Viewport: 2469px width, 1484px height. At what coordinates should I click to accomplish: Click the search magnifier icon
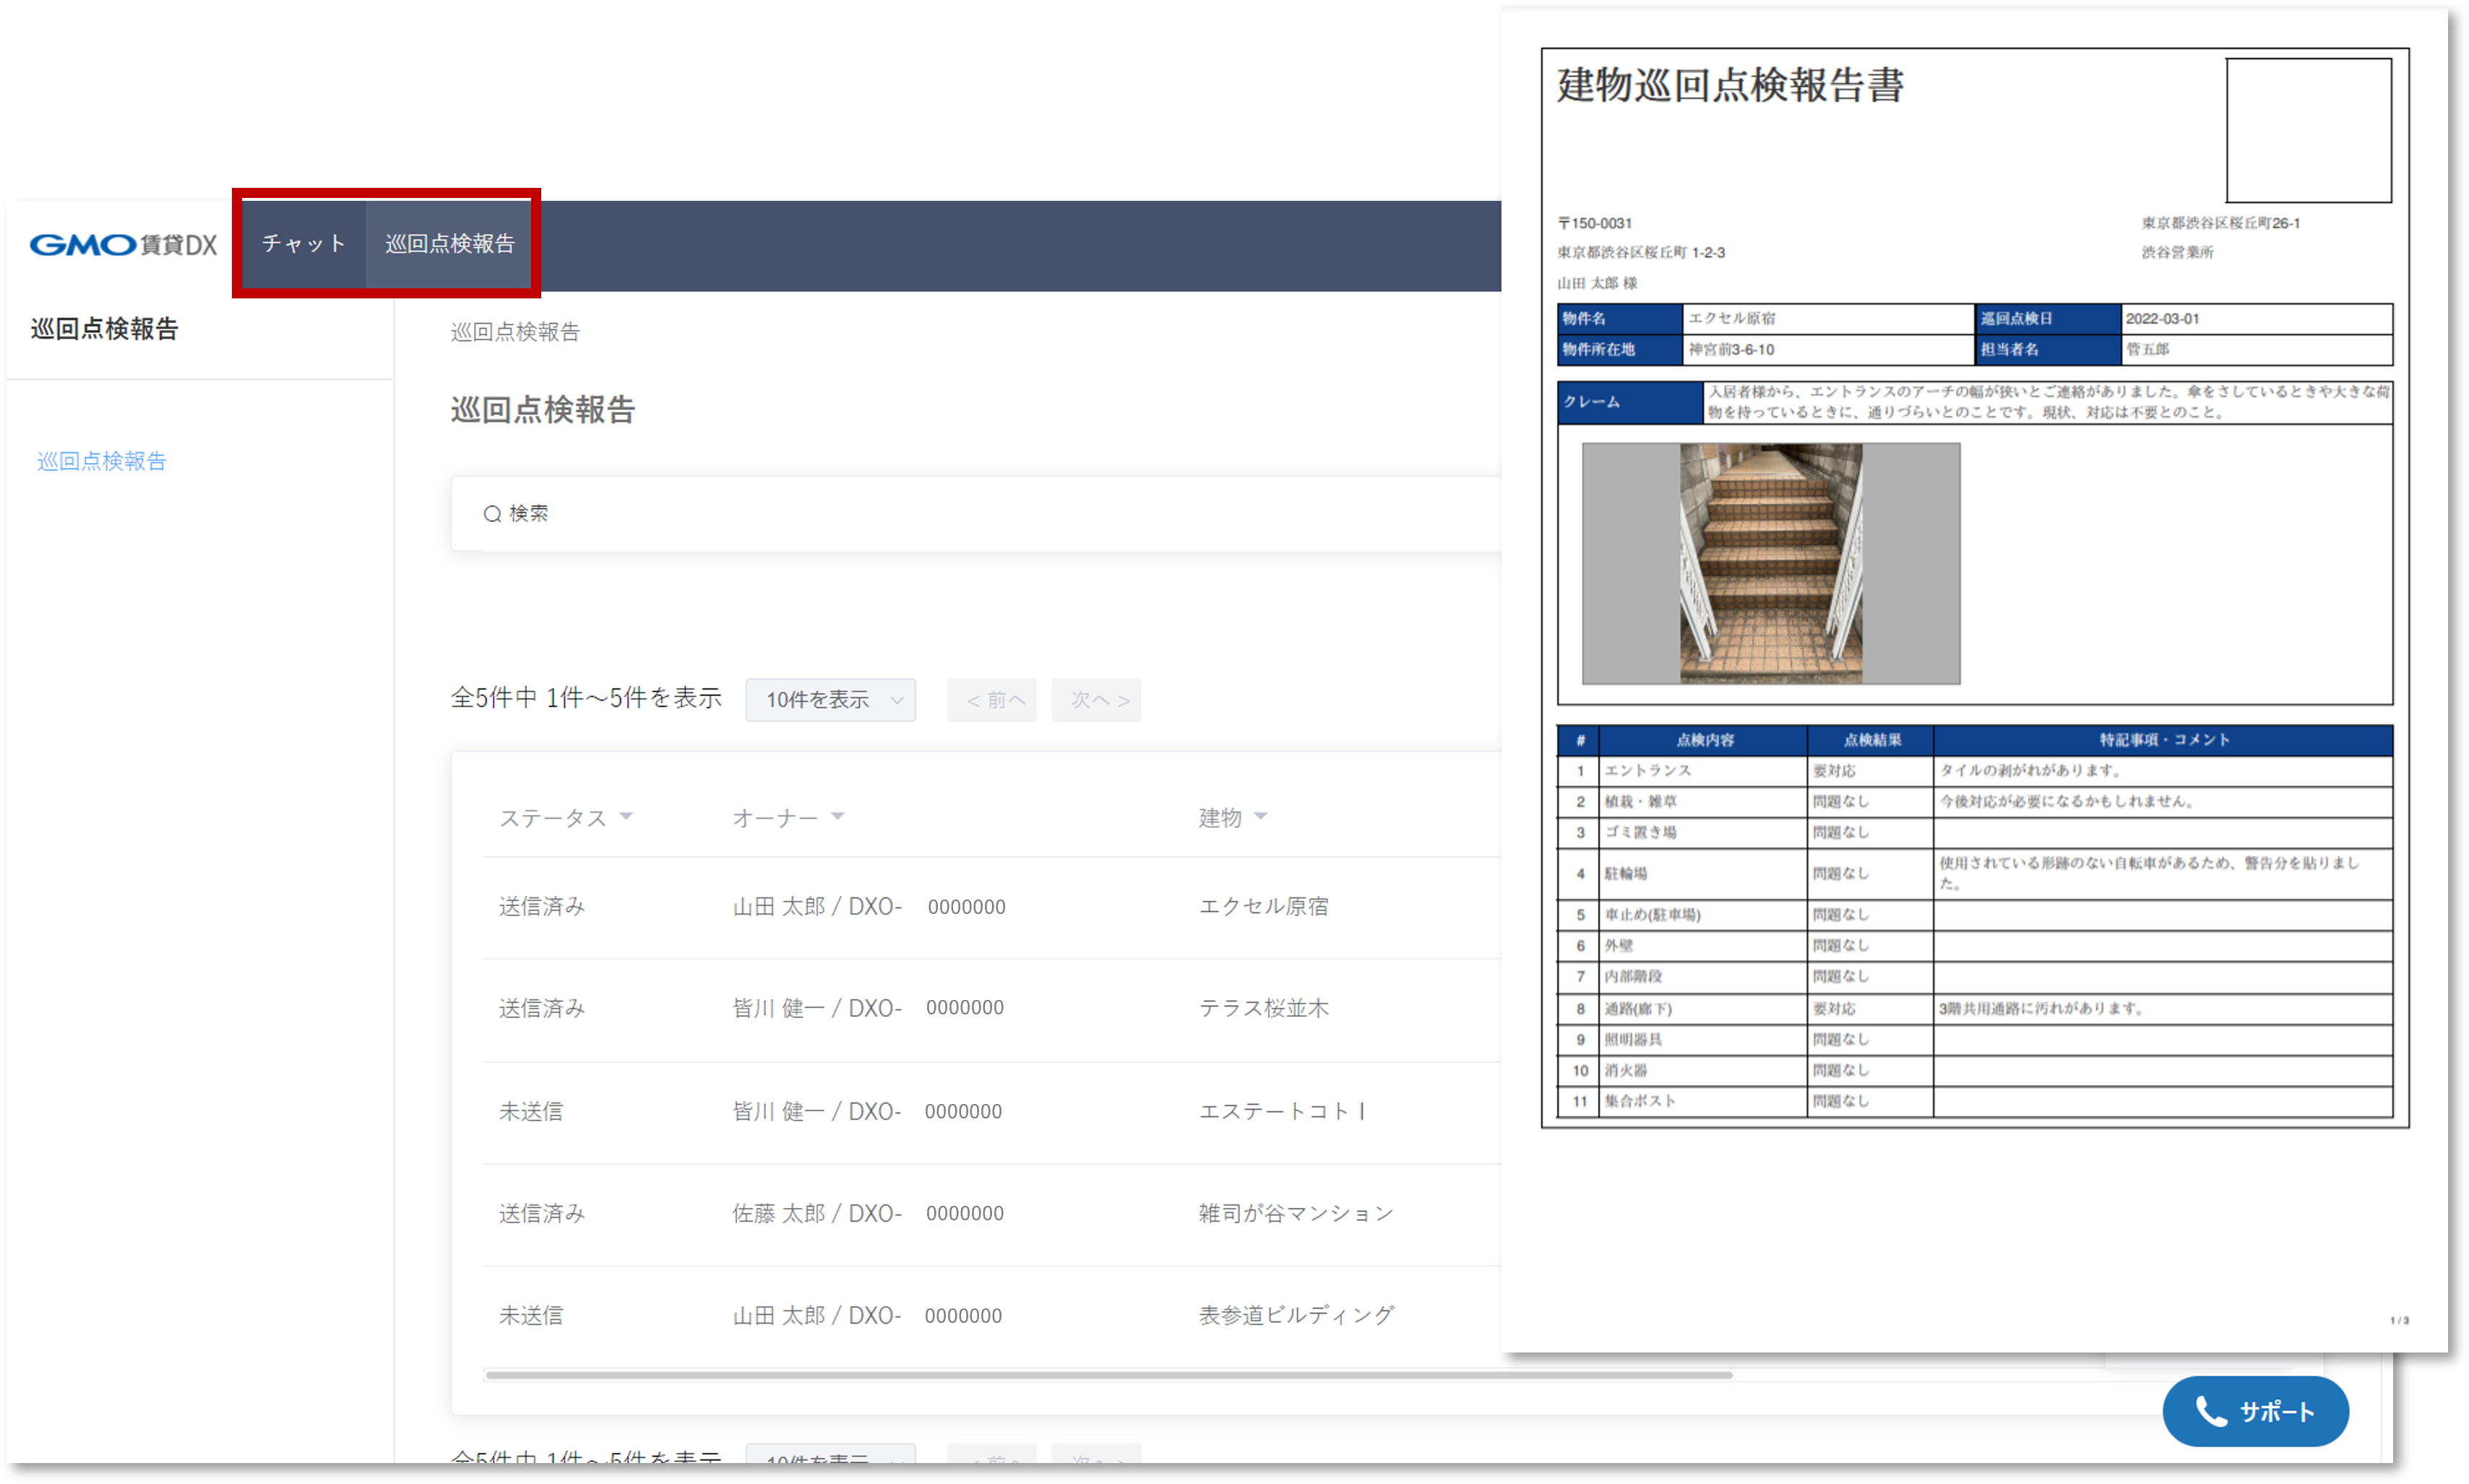coord(492,514)
